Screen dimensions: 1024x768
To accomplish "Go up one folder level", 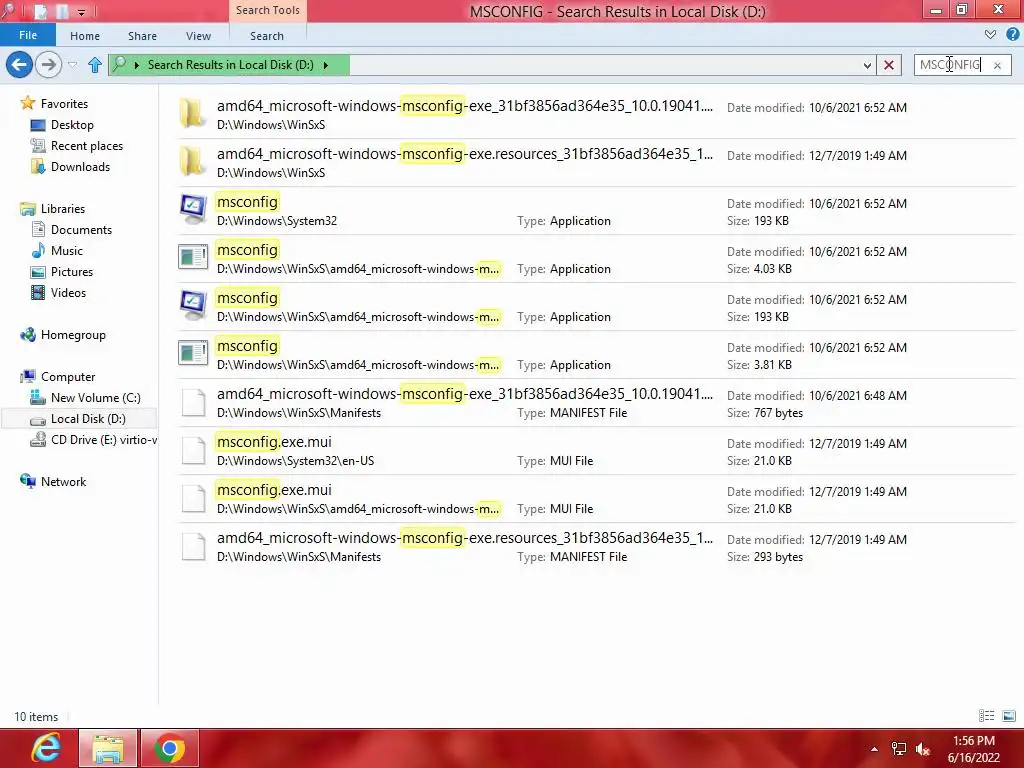I will pos(95,65).
